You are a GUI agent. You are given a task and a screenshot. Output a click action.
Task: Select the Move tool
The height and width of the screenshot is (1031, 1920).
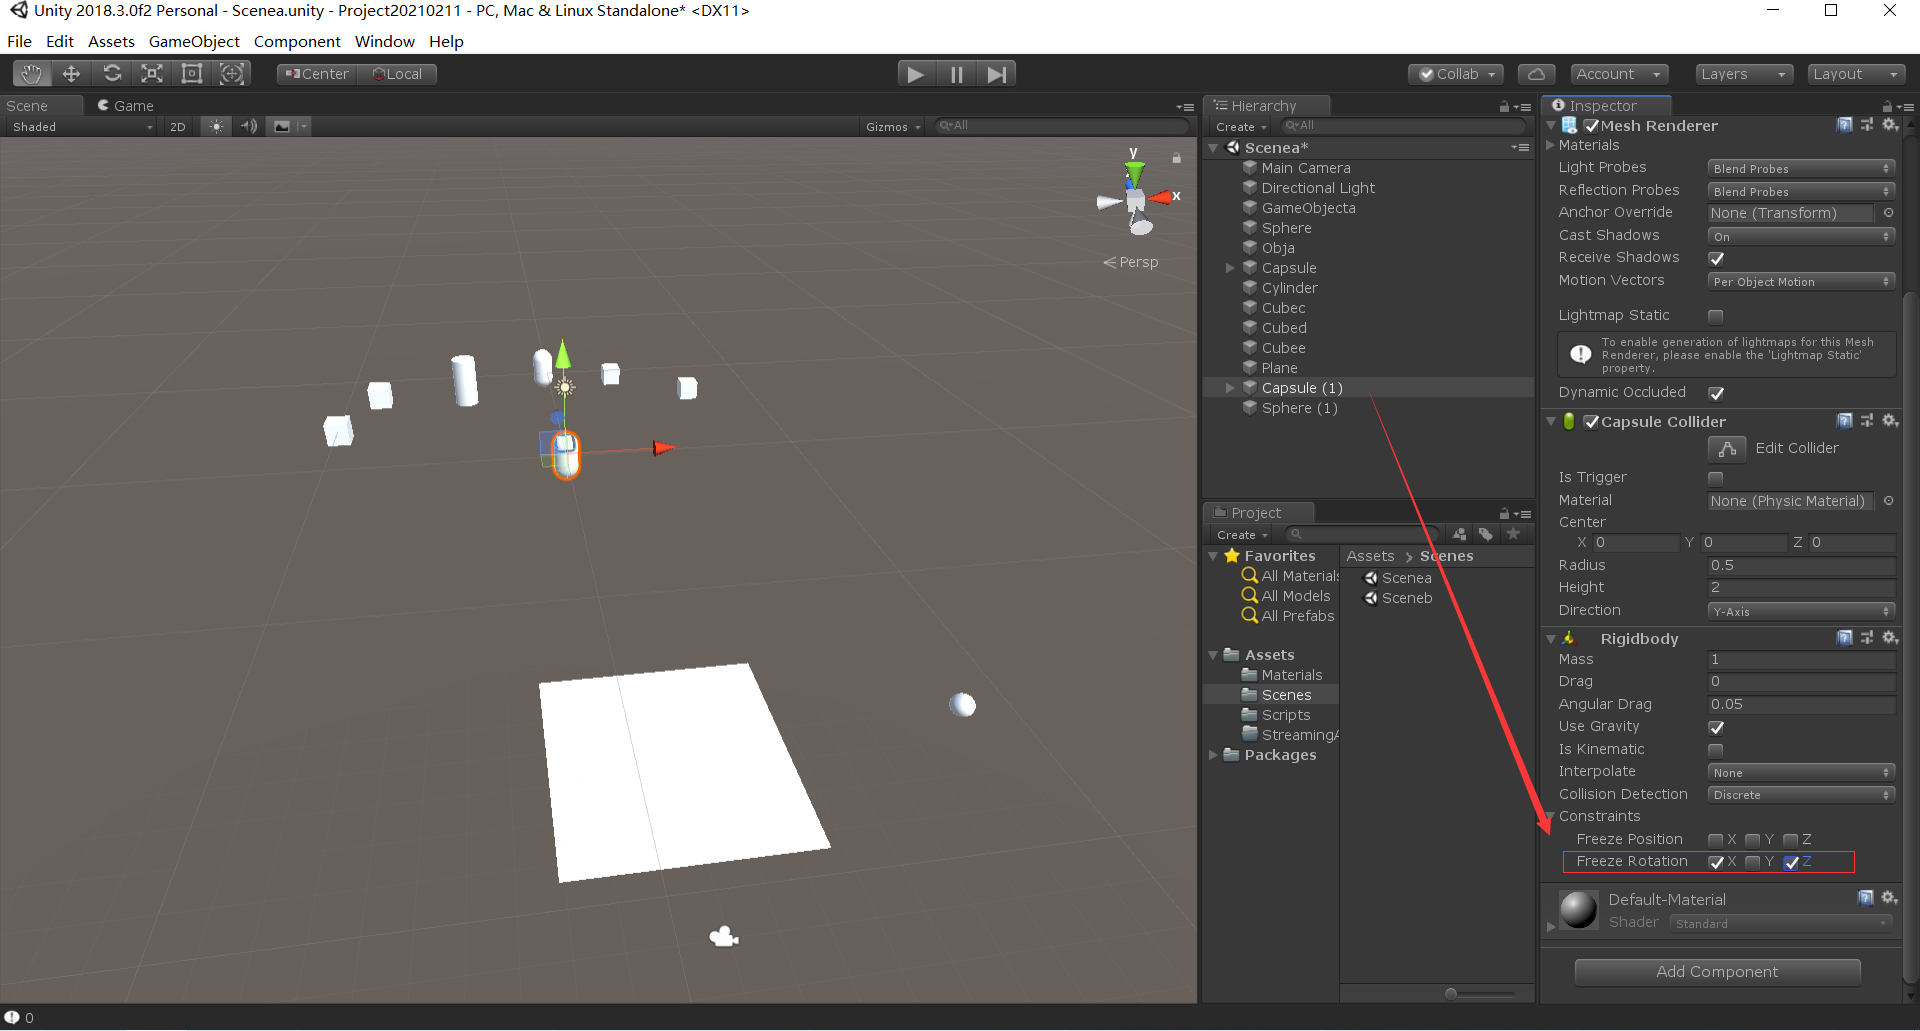70,73
